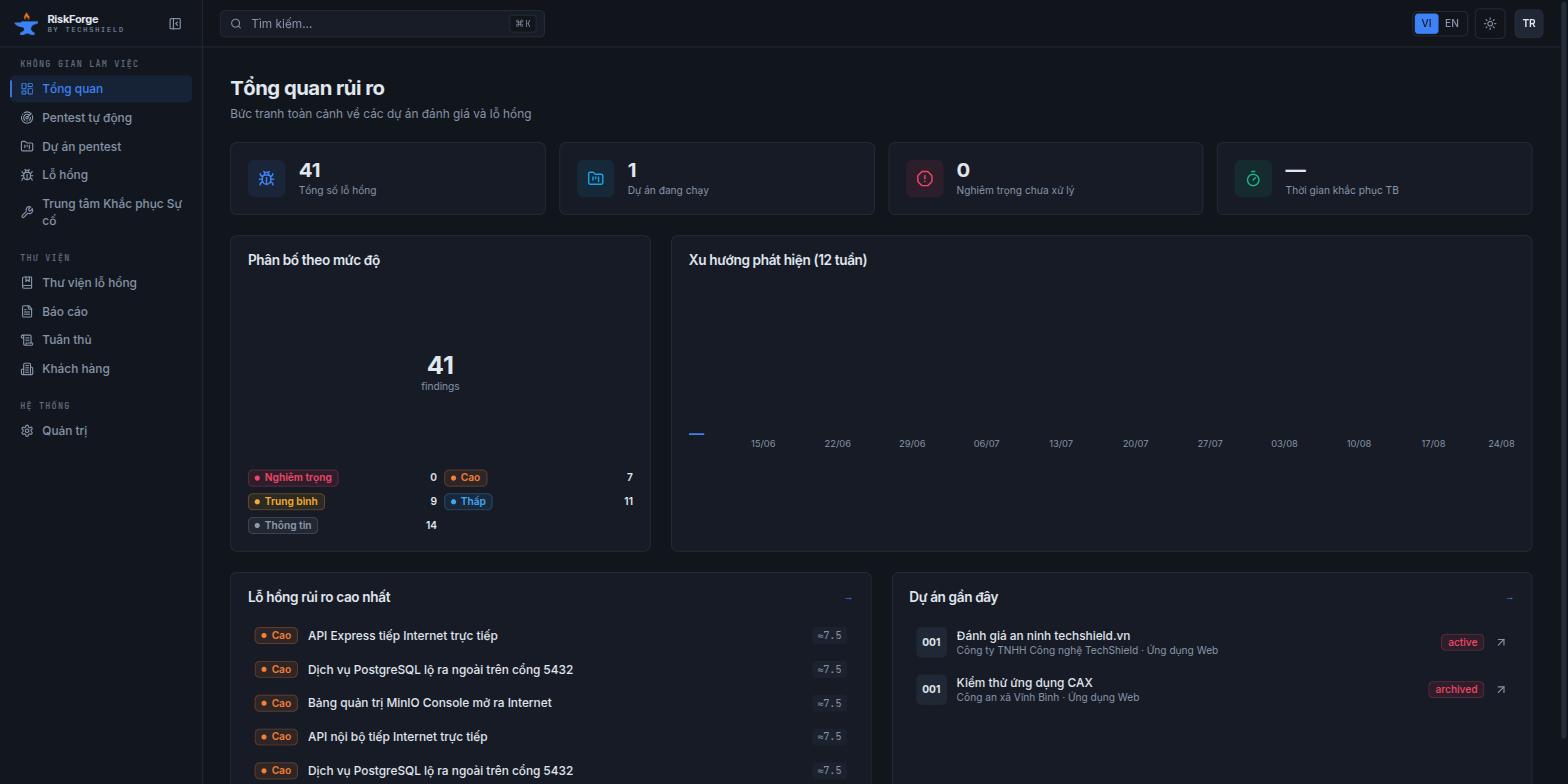The height and width of the screenshot is (784, 1568).
Task: Open Tuân thủ compliance page
Action: [101, 340]
